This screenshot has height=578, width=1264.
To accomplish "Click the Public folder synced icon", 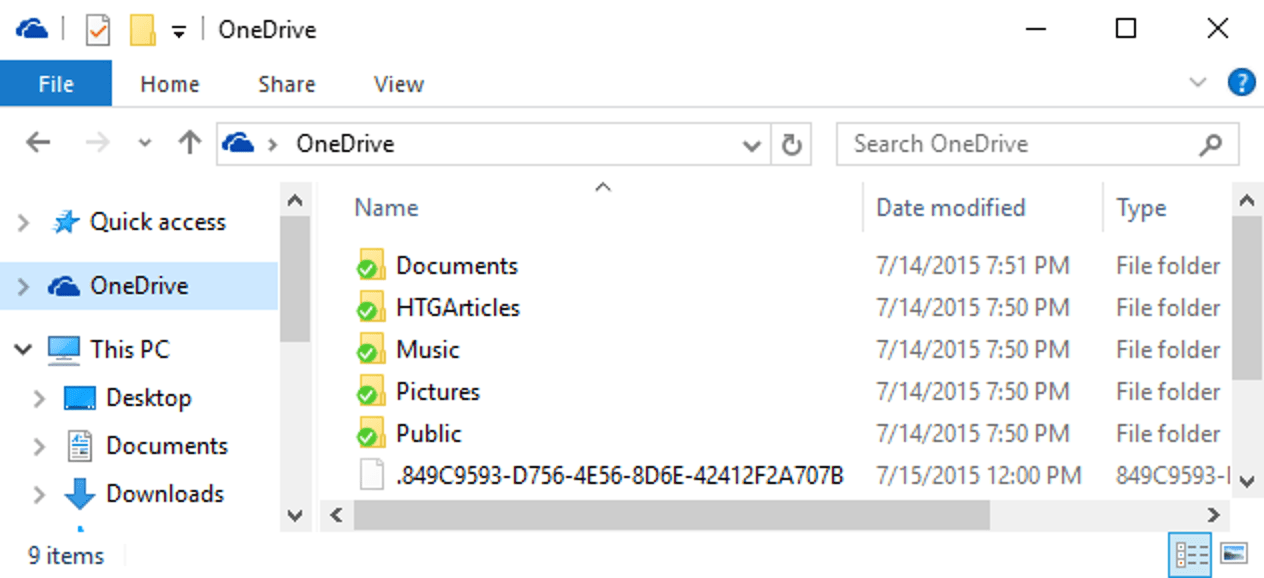I will pos(371,433).
